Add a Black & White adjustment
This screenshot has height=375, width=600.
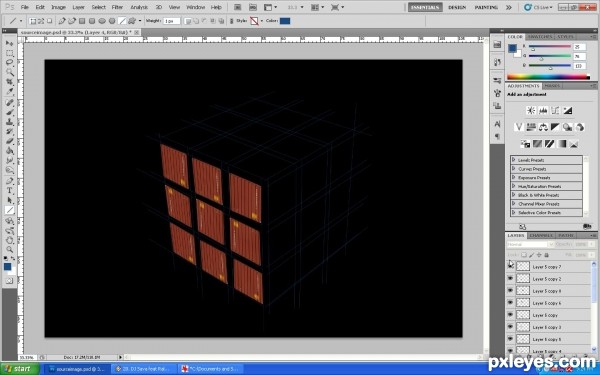(555, 127)
